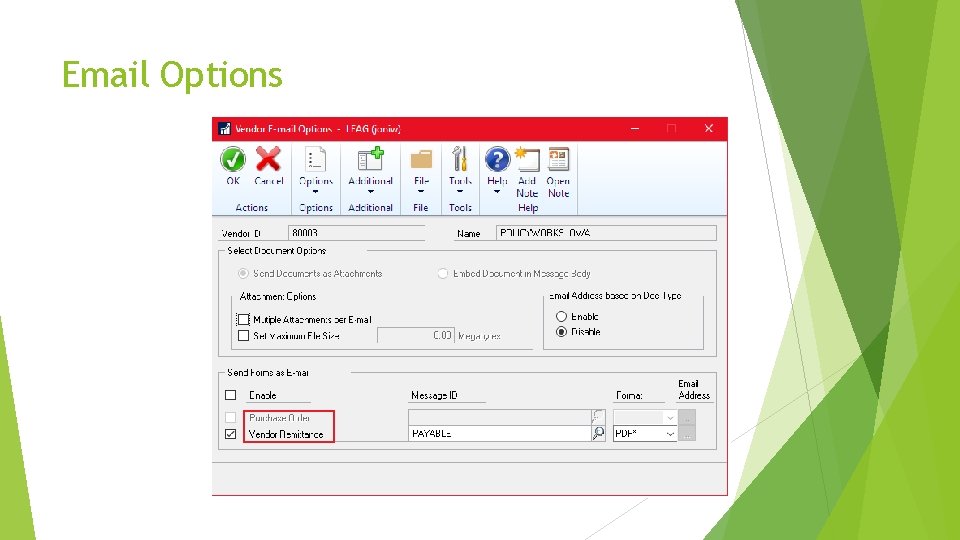Click the Vendor ID field
This screenshot has height=540, width=960.
(x=356, y=233)
